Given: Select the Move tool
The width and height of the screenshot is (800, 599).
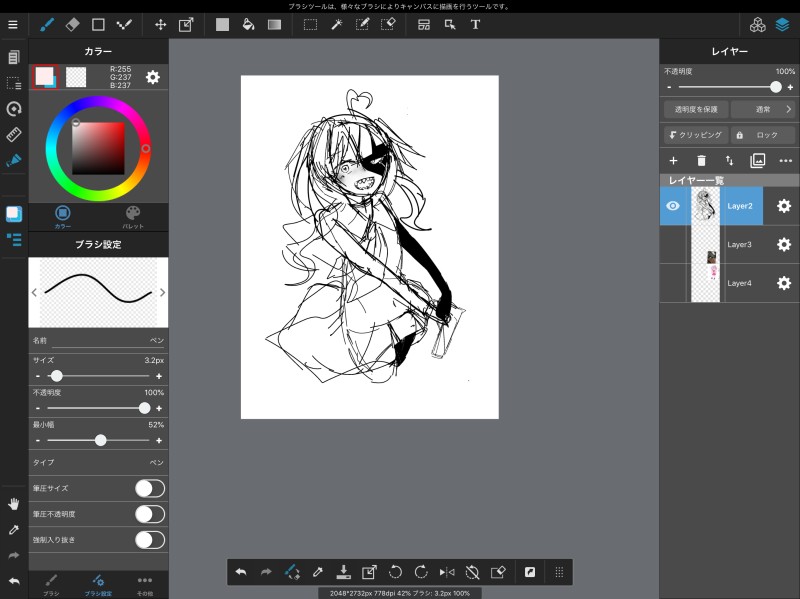Looking at the screenshot, I should pyautogui.click(x=160, y=24).
